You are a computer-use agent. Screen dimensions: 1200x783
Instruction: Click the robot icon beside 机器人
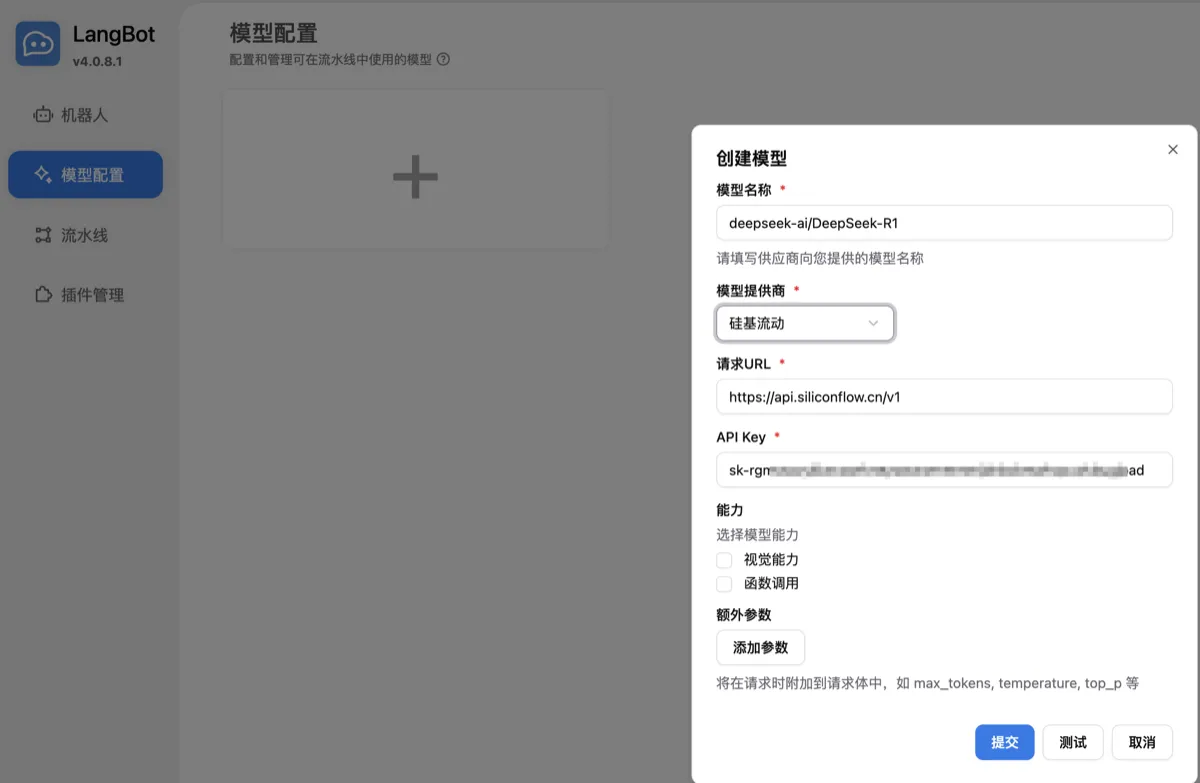(x=42, y=115)
